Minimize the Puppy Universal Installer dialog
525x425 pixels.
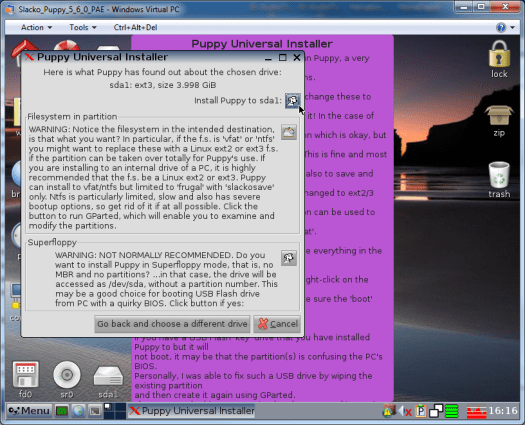(x=268, y=58)
